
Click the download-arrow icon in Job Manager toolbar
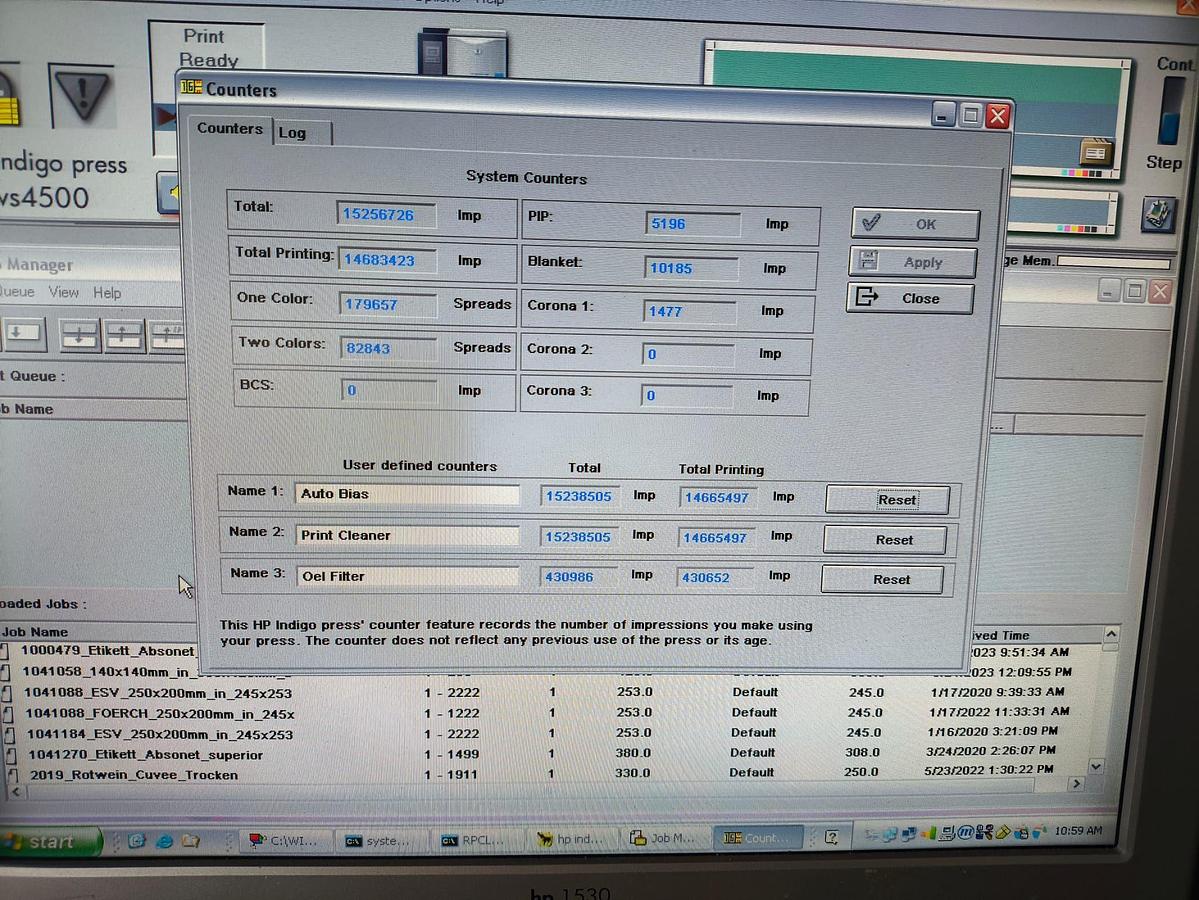pos(24,333)
